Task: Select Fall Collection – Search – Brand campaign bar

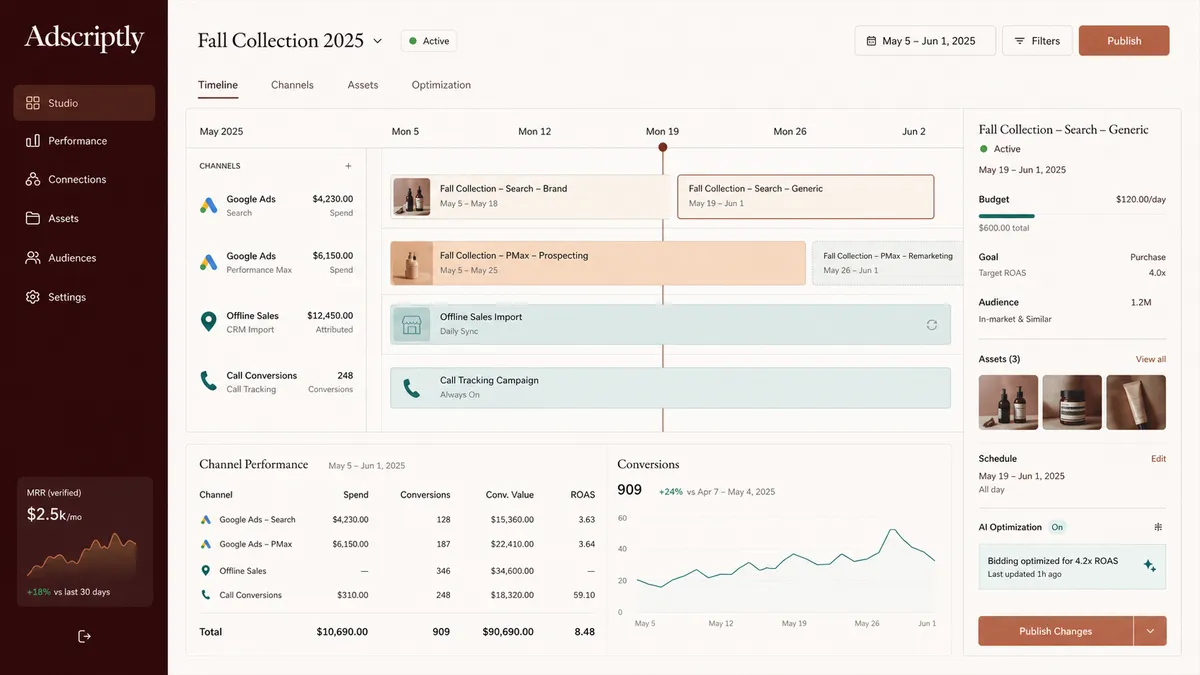Action: point(530,196)
